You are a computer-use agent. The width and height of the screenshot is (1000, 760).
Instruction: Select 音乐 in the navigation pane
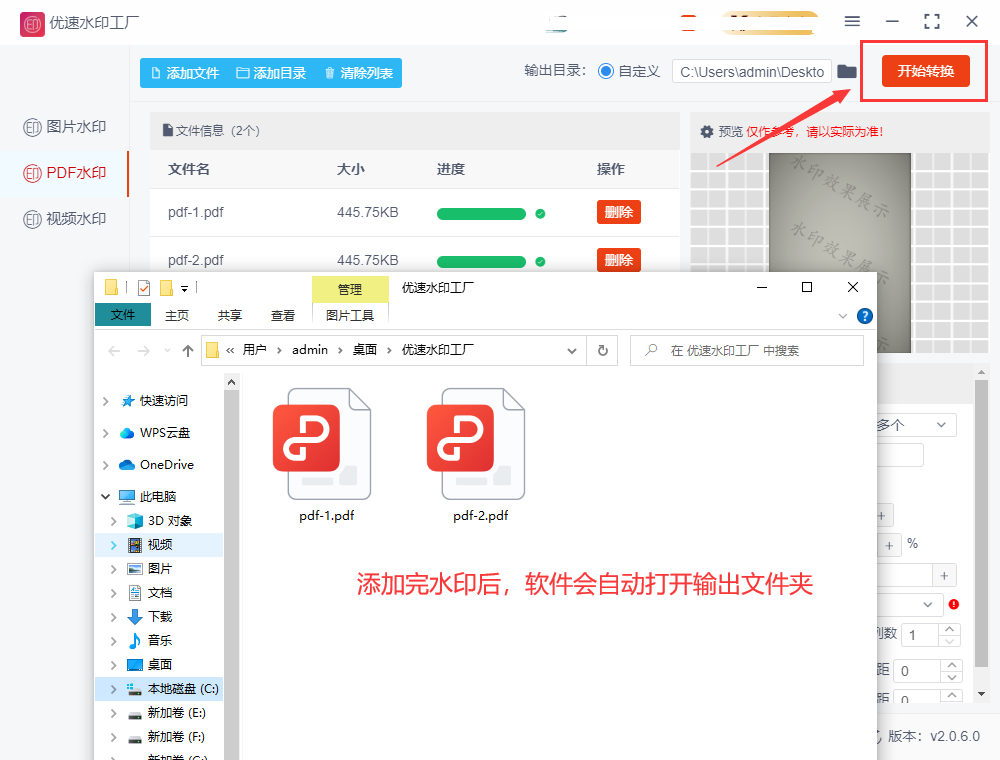pyautogui.click(x=159, y=641)
